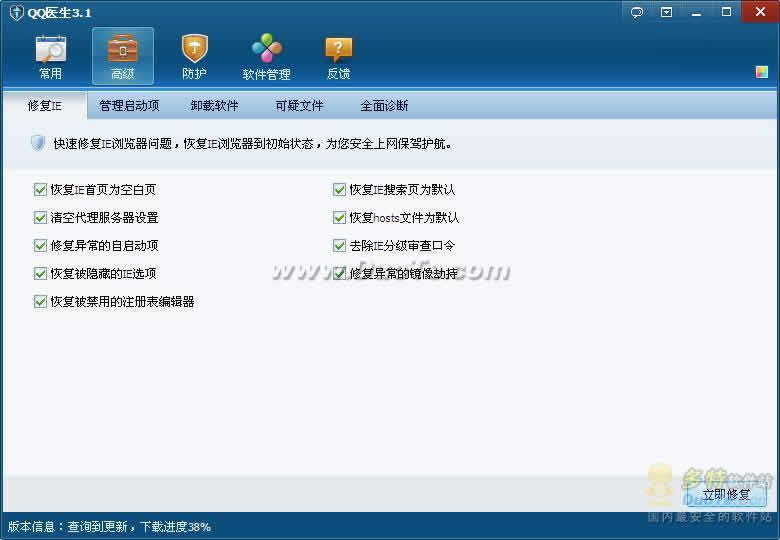Viewport: 780px width, 540px height.
Task: Open the title bar dropdown menu icon
Action: point(666,12)
